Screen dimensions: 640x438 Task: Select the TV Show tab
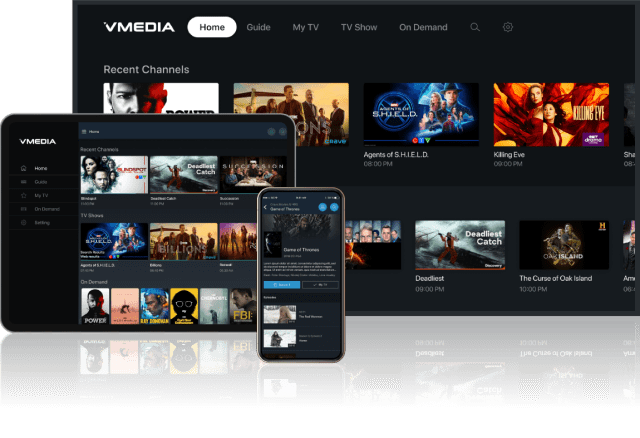tap(359, 27)
